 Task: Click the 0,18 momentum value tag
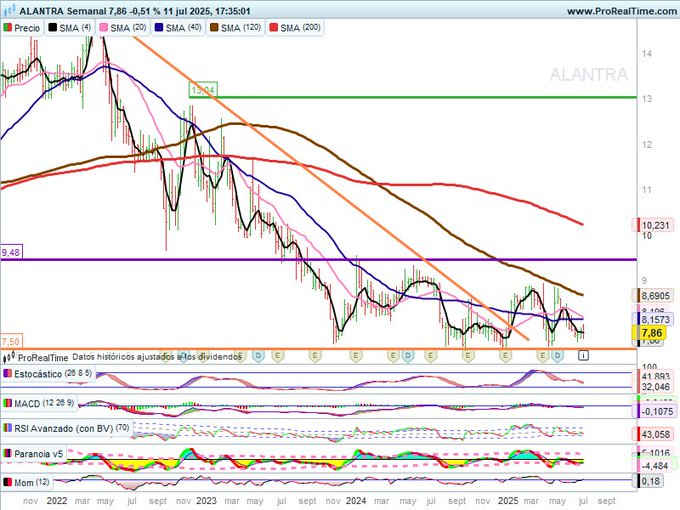(x=650, y=481)
